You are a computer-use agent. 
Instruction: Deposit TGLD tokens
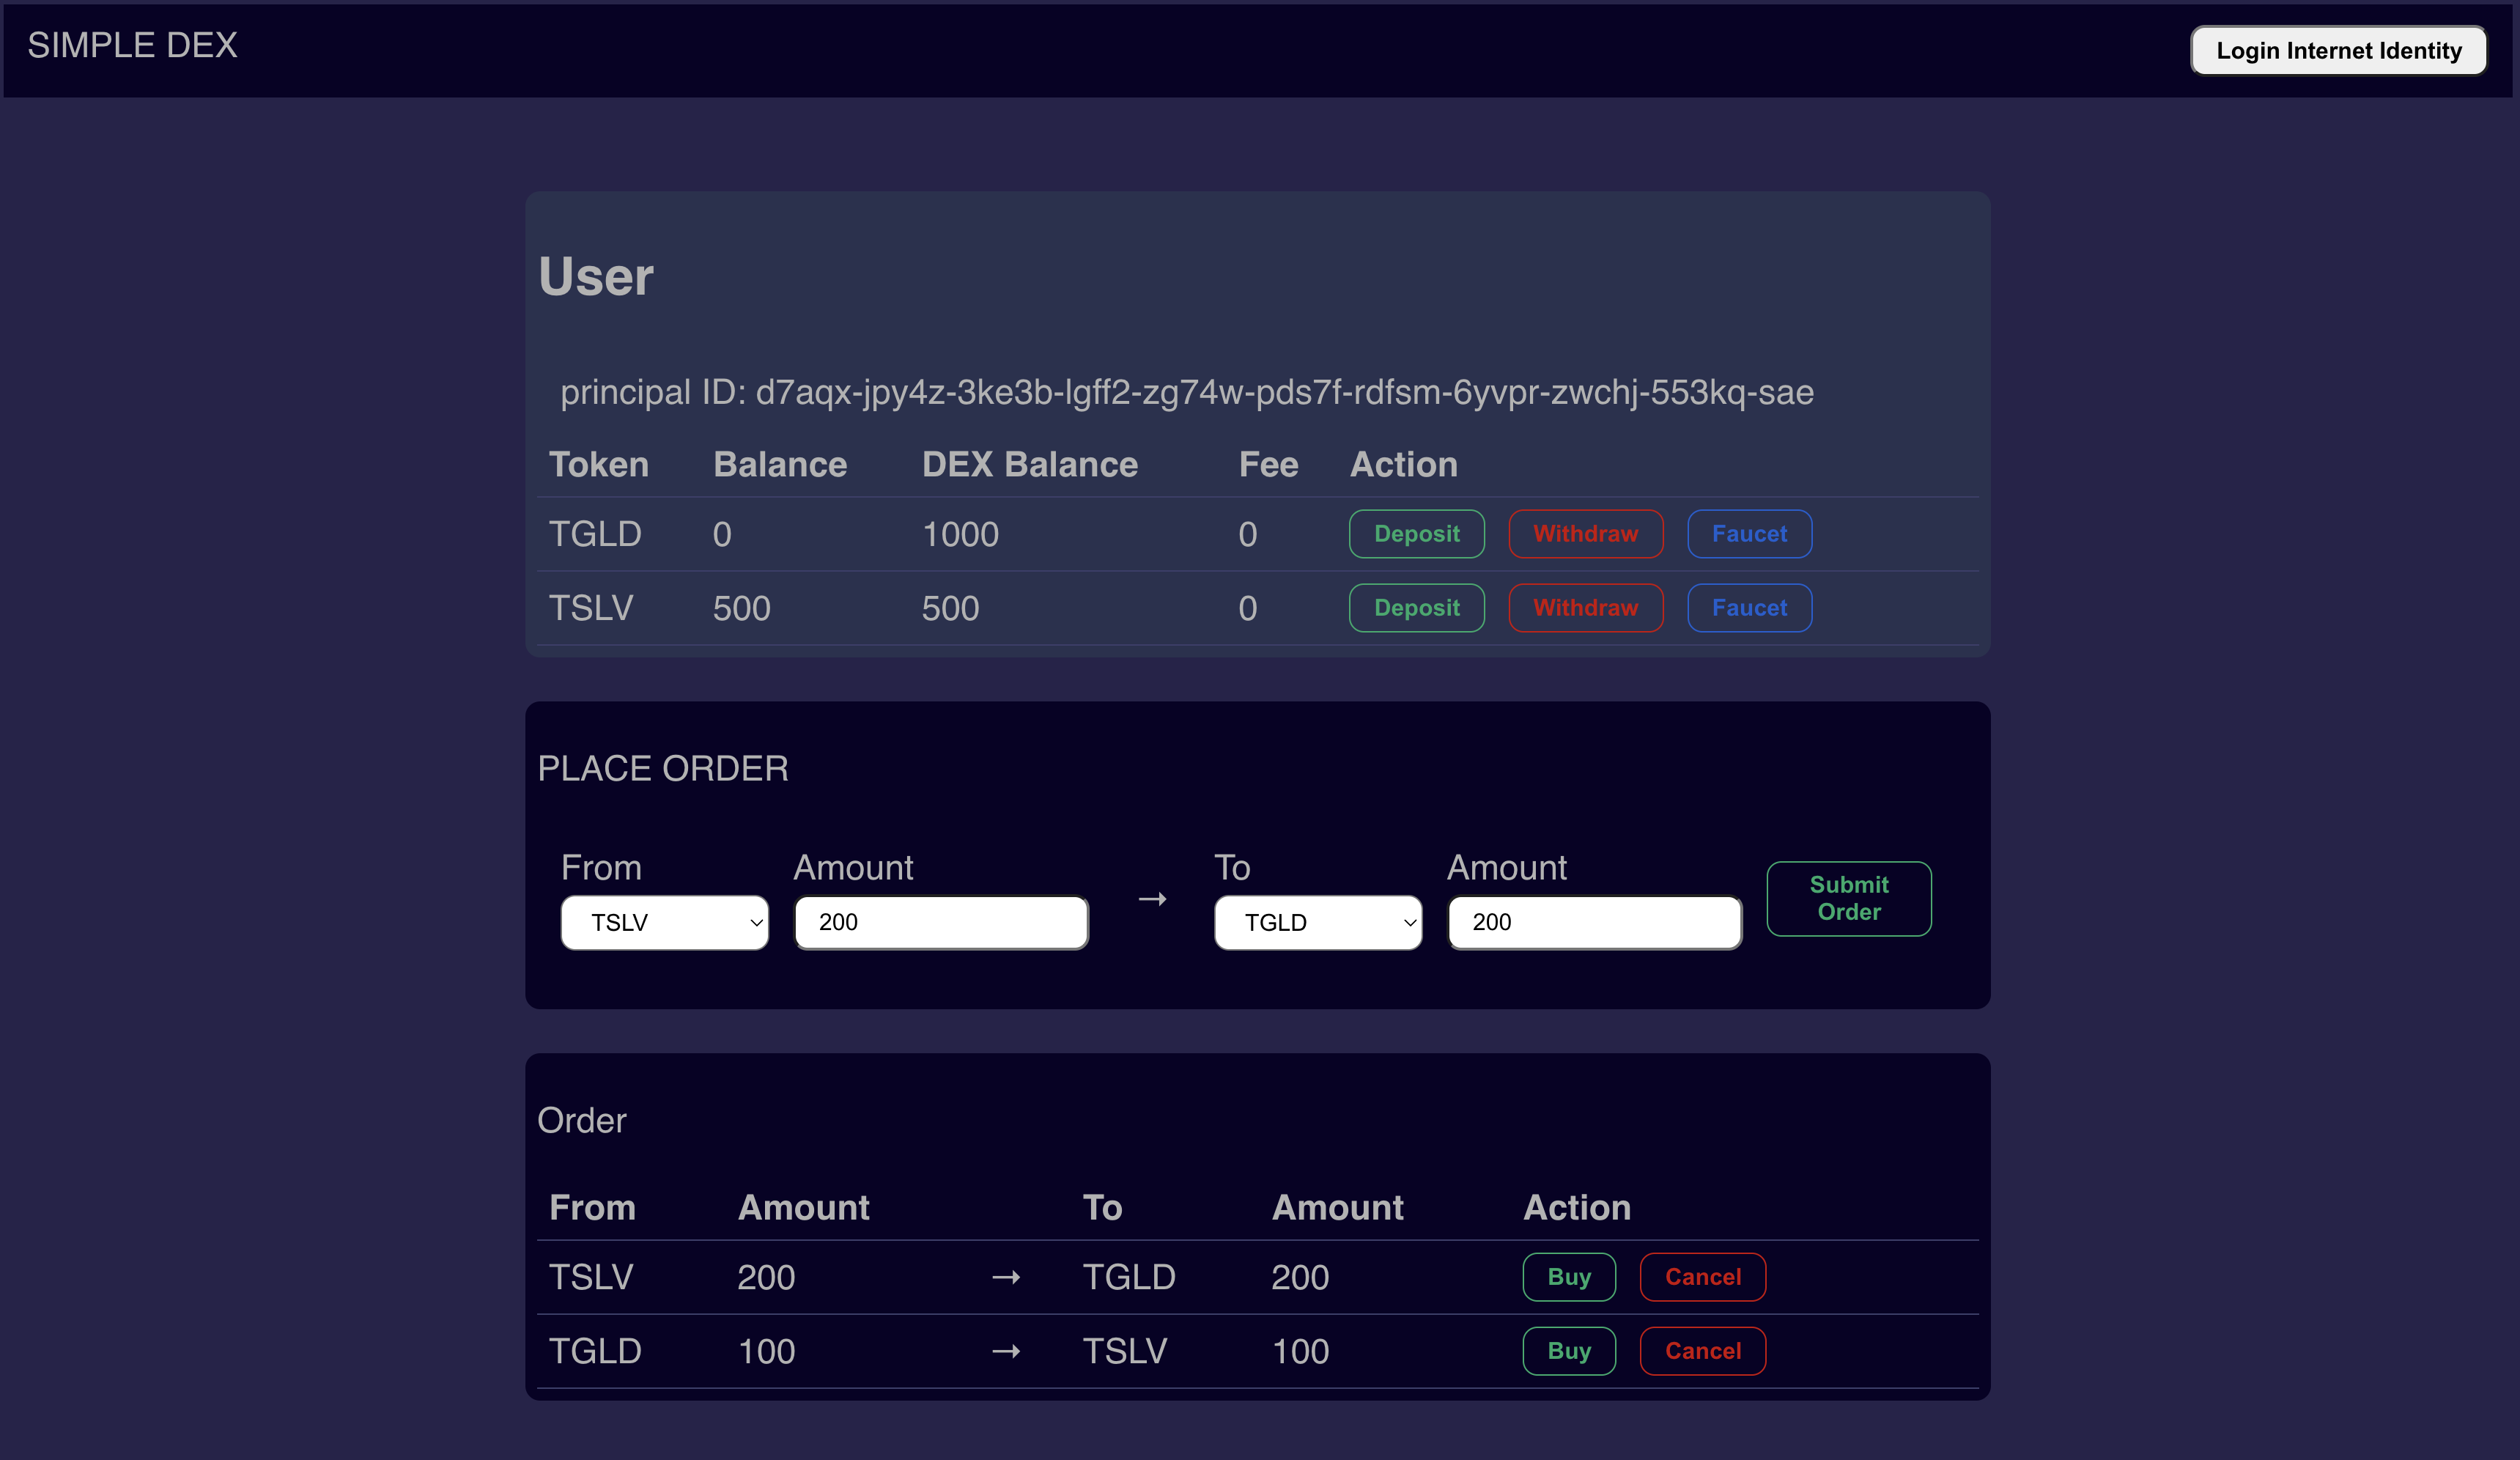click(x=1416, y=534)
